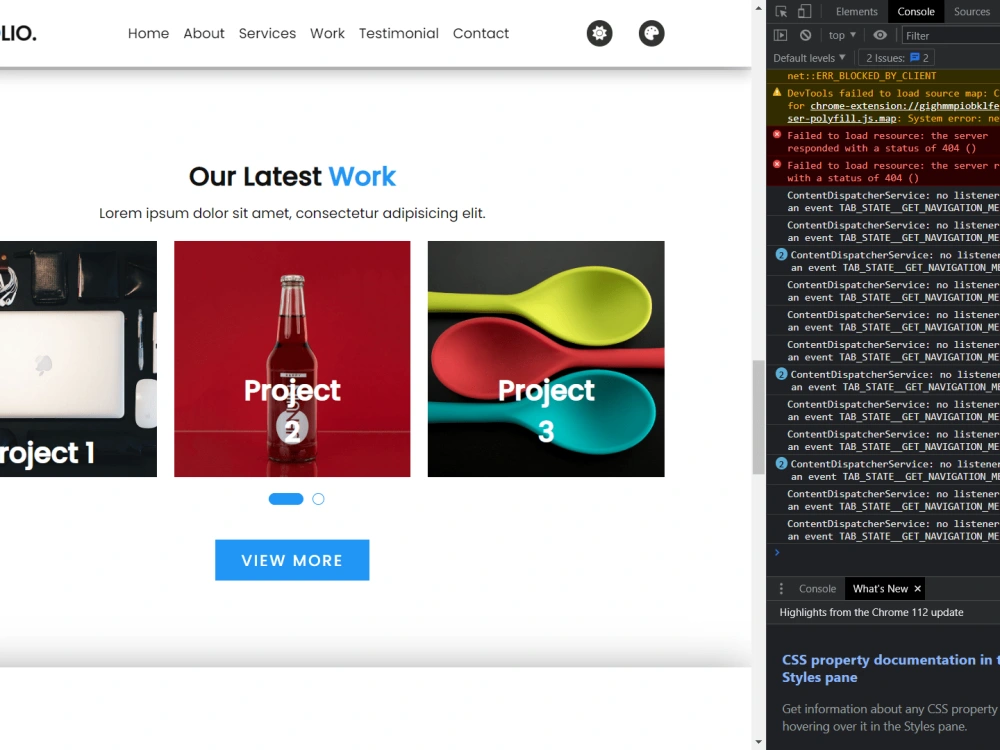Click the error icon of first 404 message
Screen dimensions: 1000x750
coord(777,135)
